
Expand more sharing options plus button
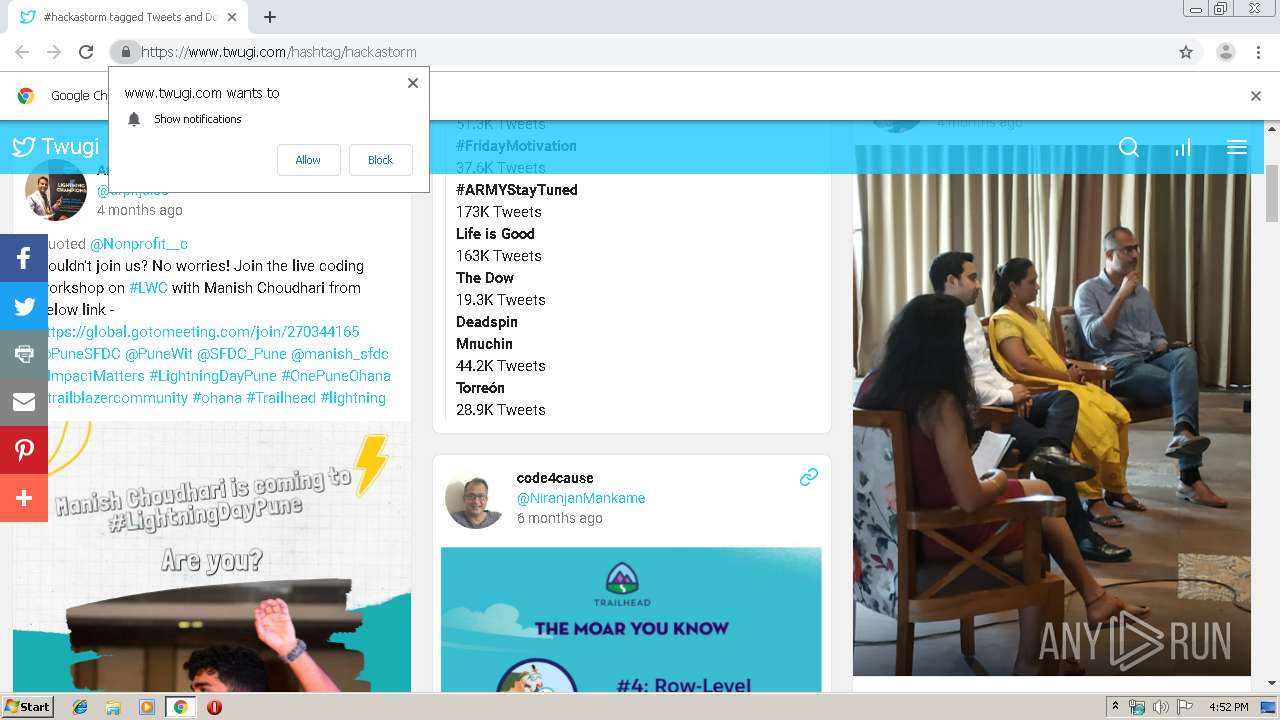point(24,498)
